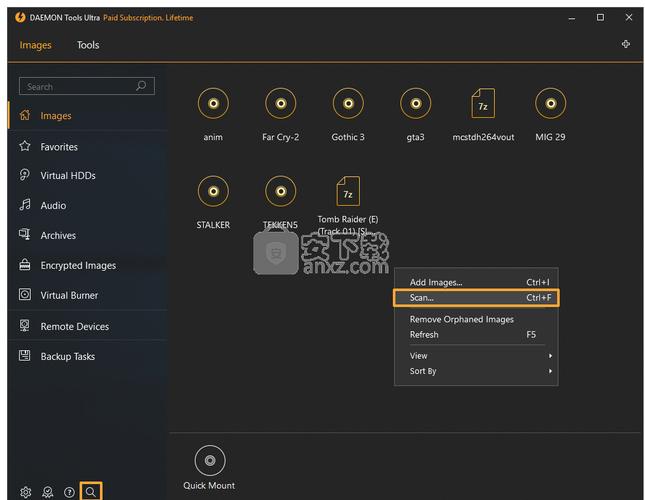Screen dimensions: 645x500
Task: Close the DAEMON Tools window
Action: [629, 17]
